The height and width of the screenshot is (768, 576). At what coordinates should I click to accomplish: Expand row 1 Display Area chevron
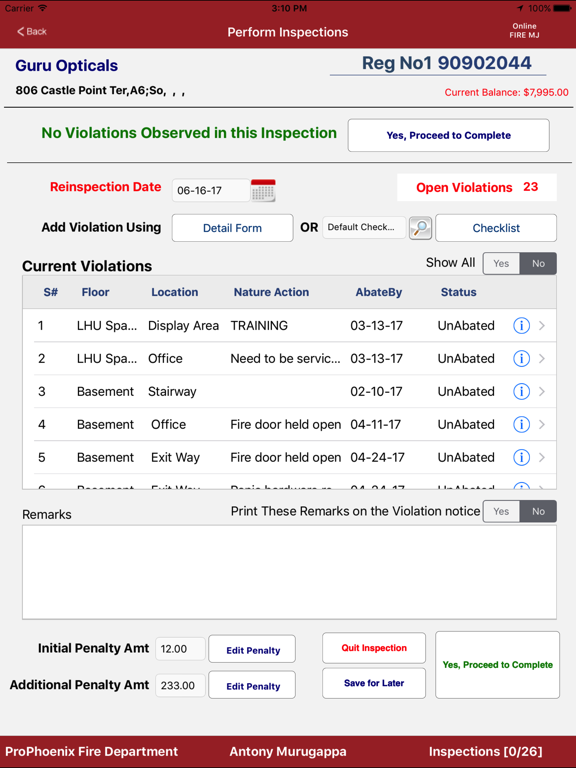click(x=542, y=326)
